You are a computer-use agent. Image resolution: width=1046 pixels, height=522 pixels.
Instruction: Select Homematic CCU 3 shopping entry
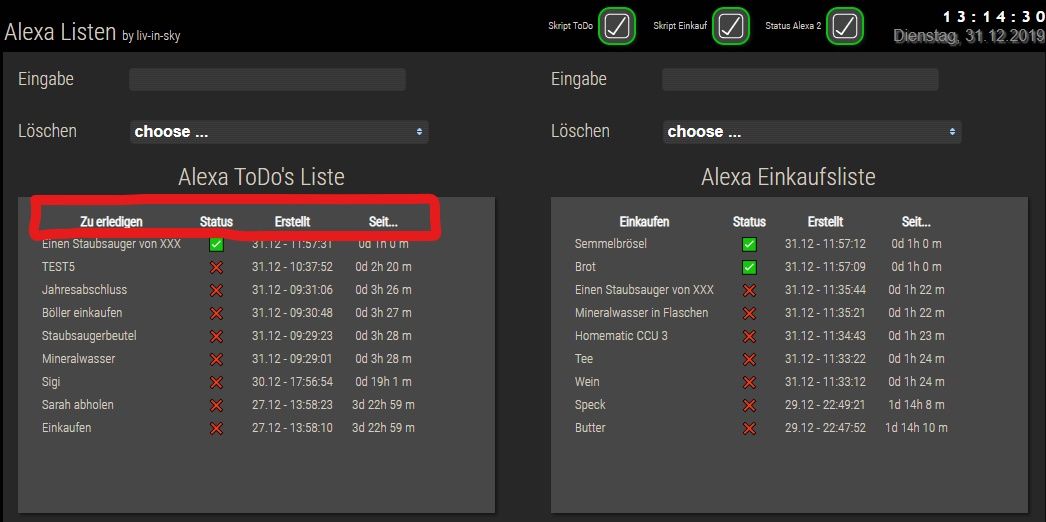tap(621, 335)
